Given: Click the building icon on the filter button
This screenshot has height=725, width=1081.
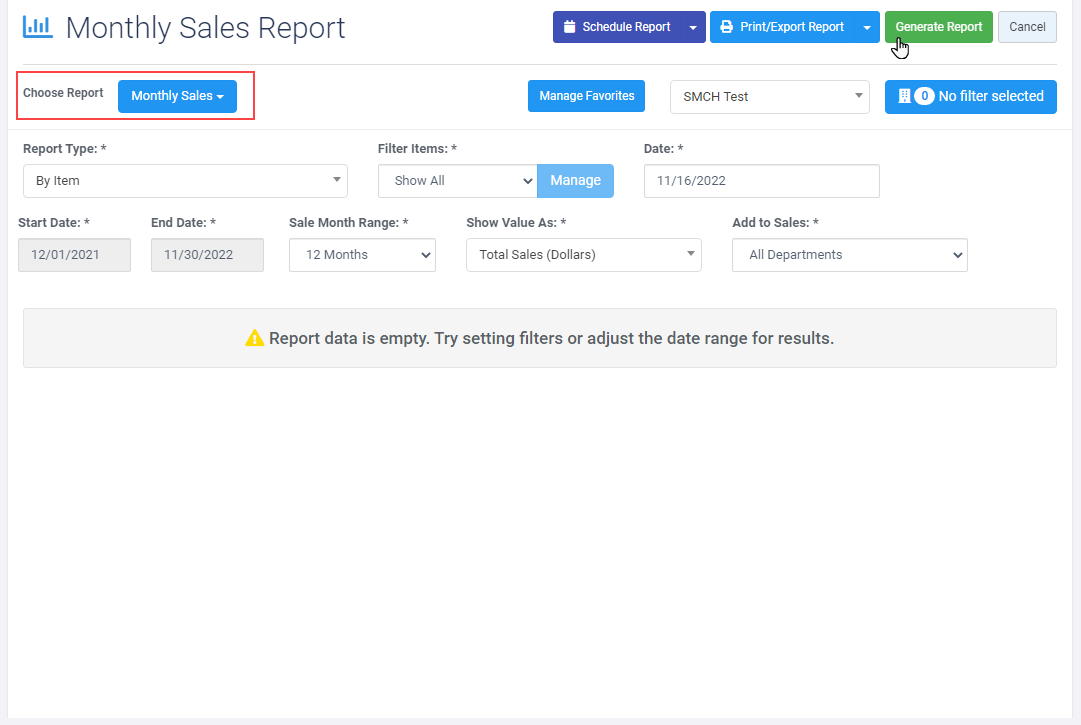Looking at the screenshot, I should coord(905,96).
